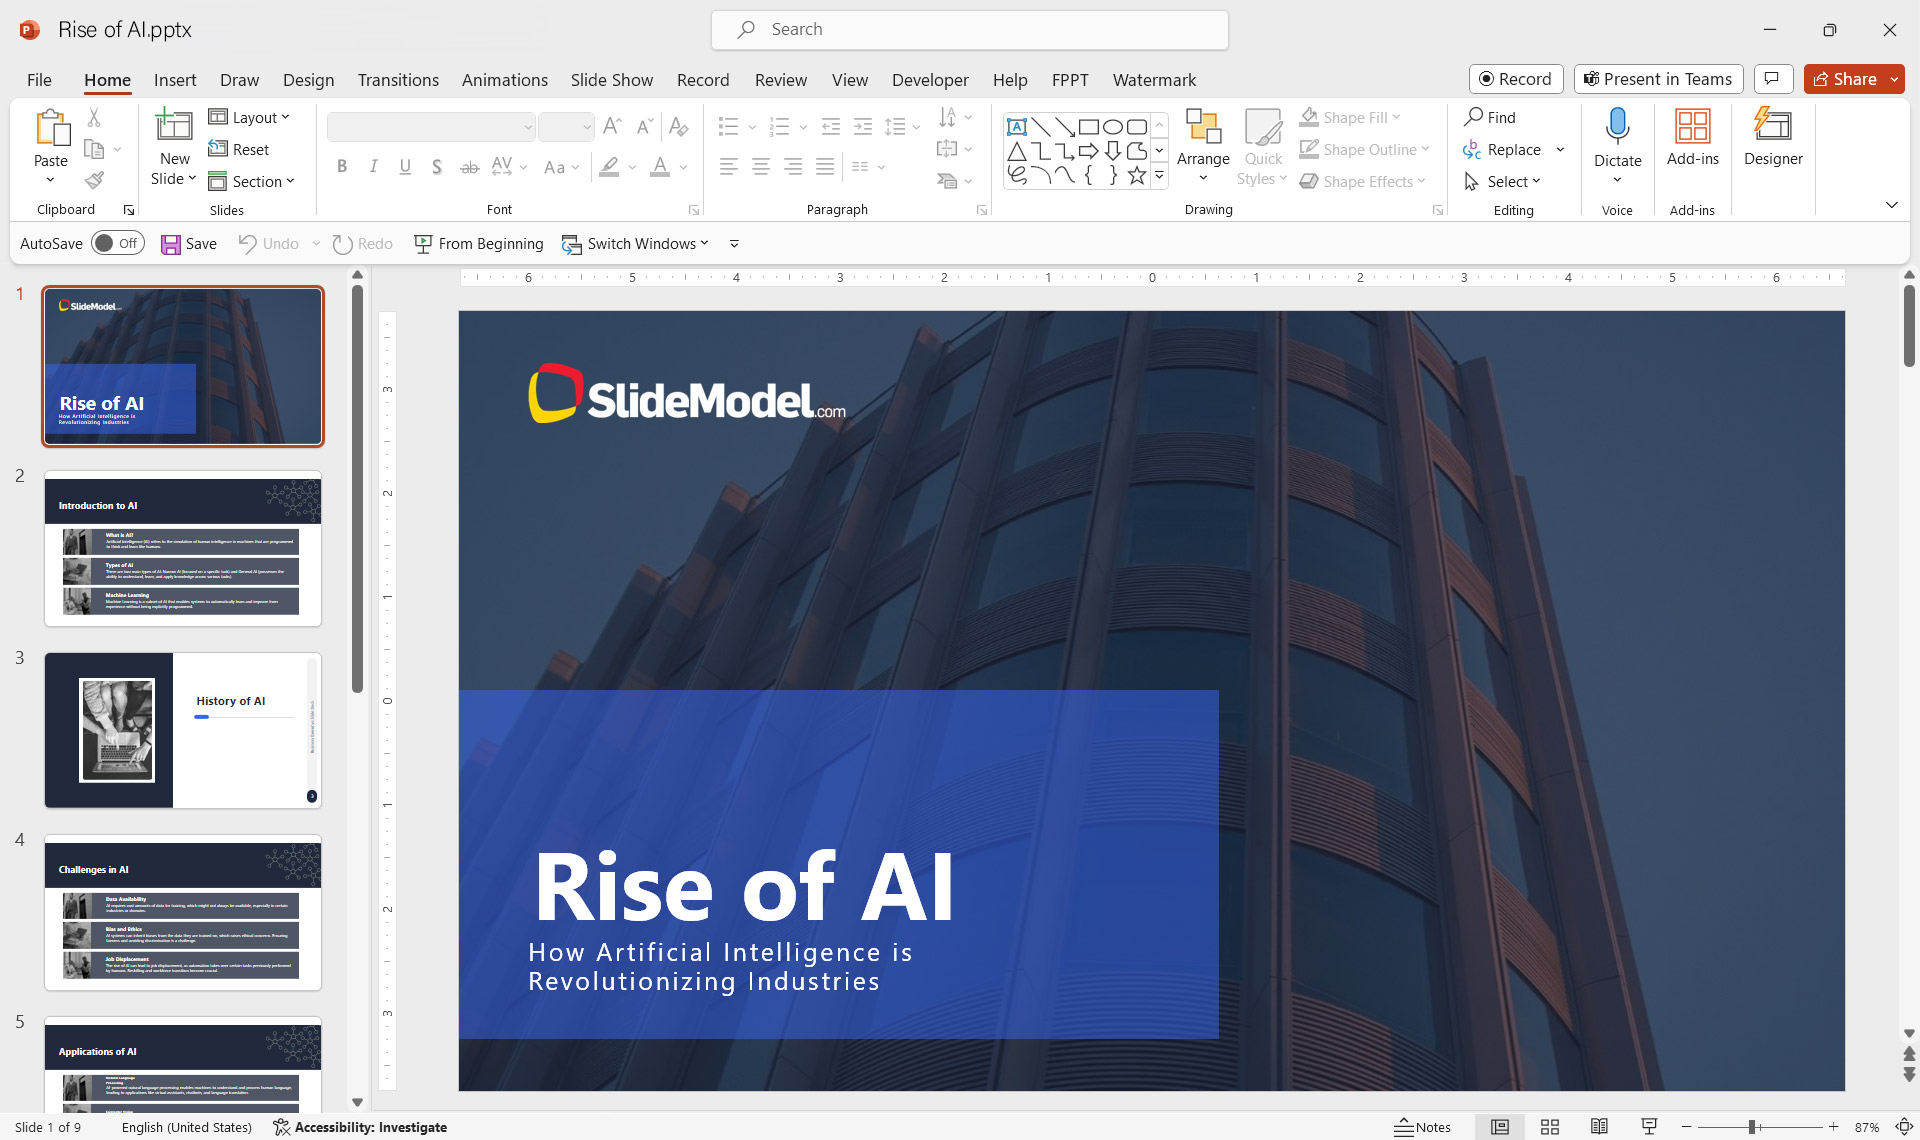Apply italic formatting to text
This screenshot has width=1920, height=1140.
[373, 166]
